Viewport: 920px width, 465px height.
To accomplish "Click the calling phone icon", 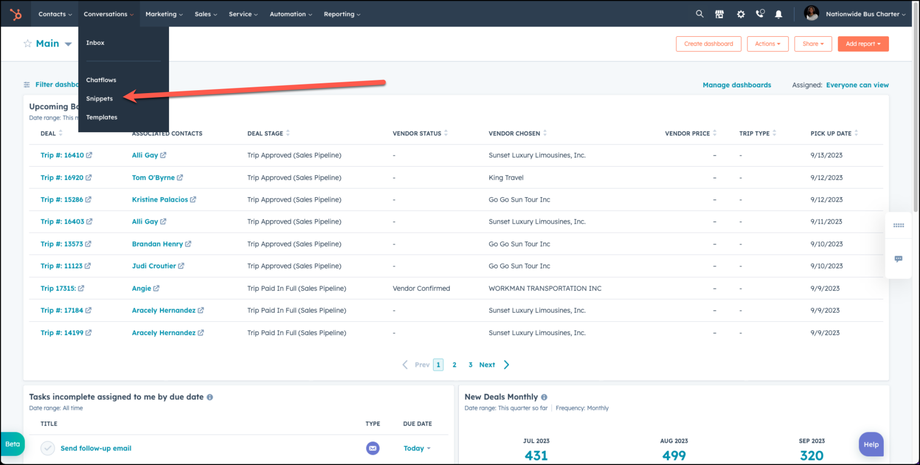I will (760, 14).
